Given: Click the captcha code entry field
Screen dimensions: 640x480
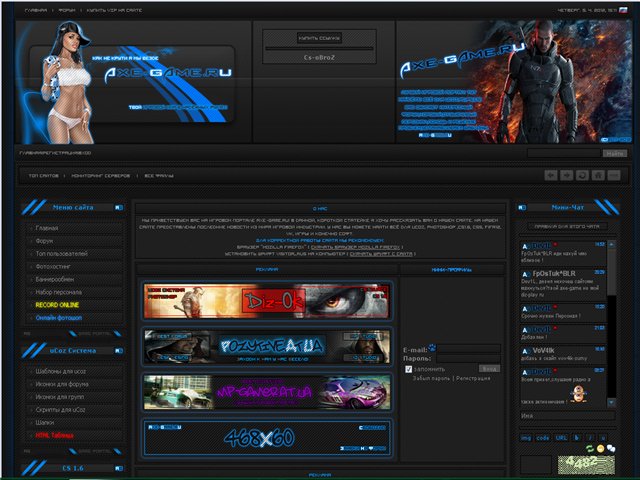Looking at the screenshot, I should click(536, 464).
